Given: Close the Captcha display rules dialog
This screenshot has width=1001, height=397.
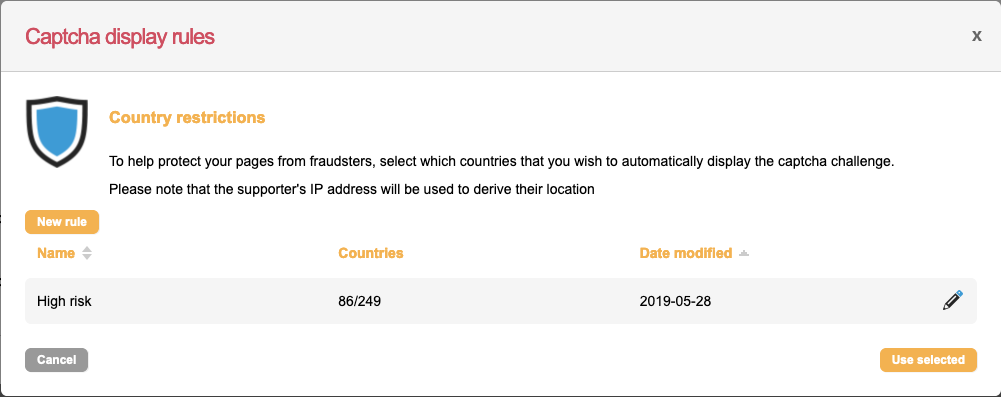Looking at the screenshot, I should pyautogui.click(x=976, y=36).
